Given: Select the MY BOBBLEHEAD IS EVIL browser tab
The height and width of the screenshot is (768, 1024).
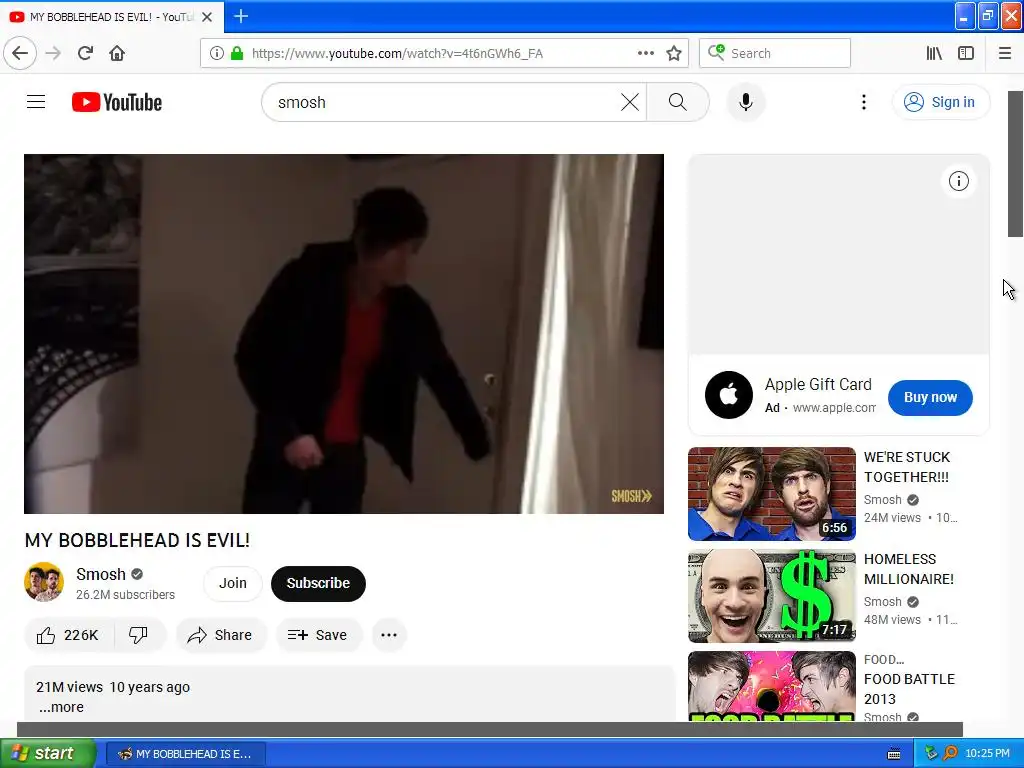Looking at the screenshot, I should click(x=112, y=17).
